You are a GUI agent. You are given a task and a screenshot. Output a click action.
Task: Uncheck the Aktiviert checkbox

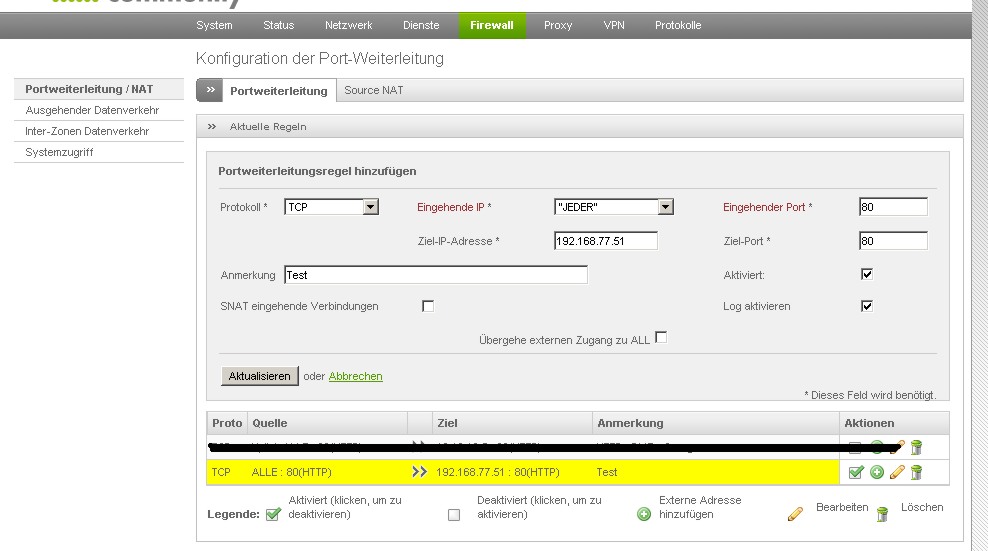coord(867,274)
